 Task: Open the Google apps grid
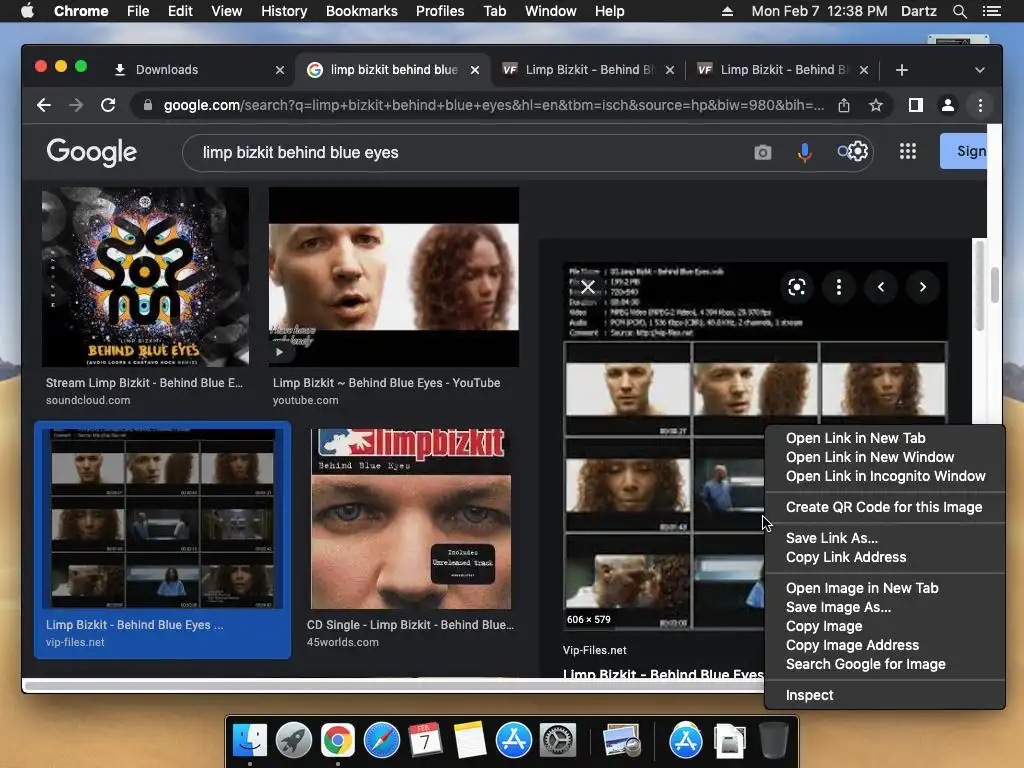[x=908, y=152]
